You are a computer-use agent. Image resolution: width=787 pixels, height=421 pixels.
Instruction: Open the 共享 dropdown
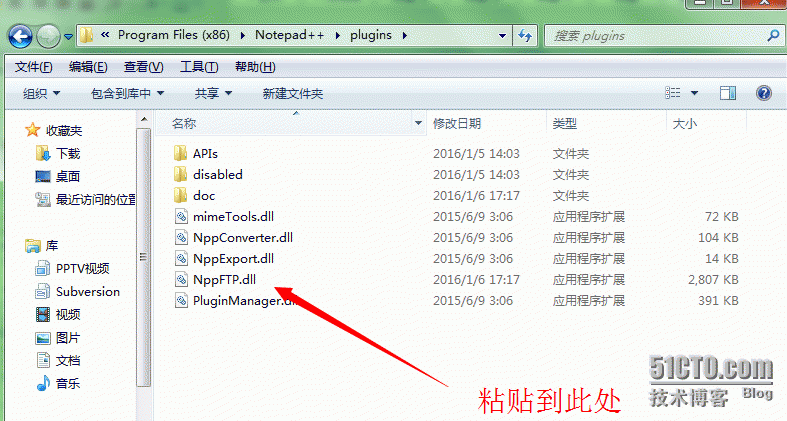point(213,93)
